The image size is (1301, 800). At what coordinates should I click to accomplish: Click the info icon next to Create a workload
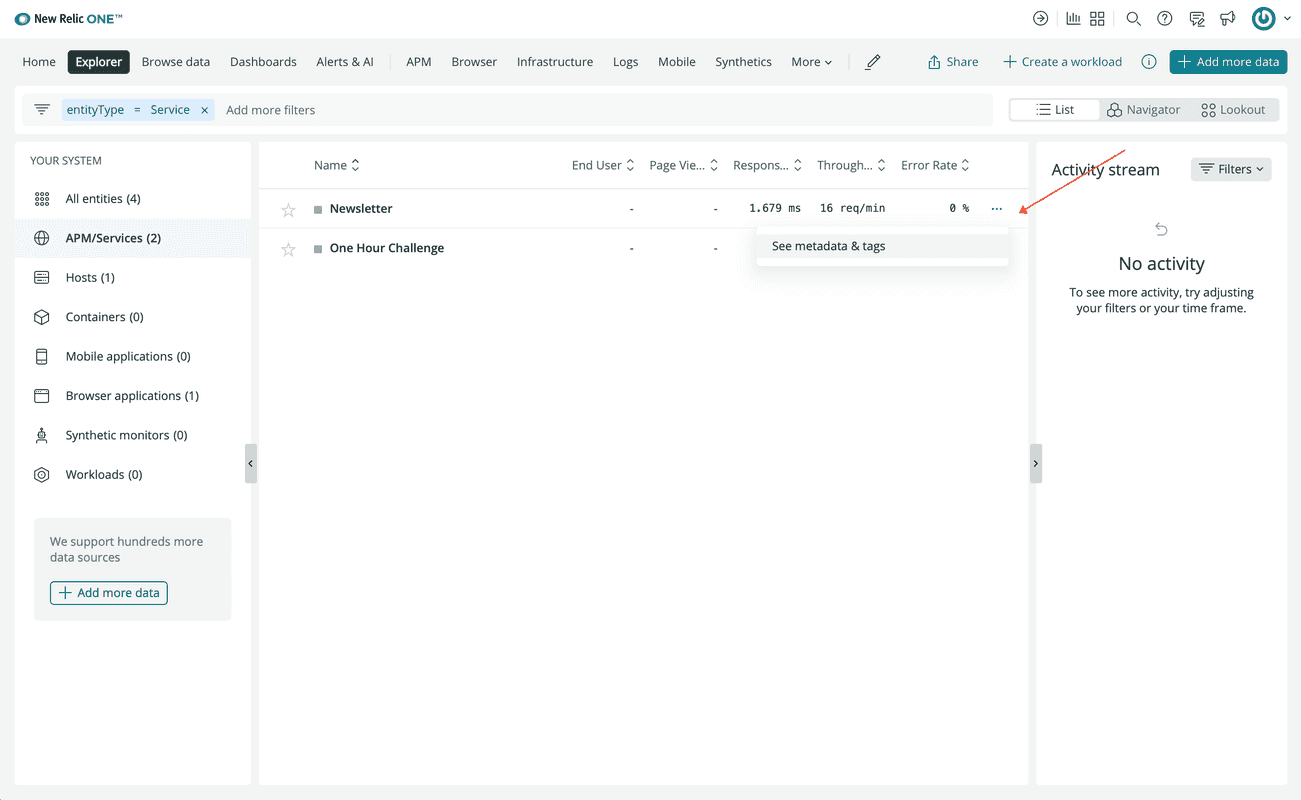tap(1149, 62)
